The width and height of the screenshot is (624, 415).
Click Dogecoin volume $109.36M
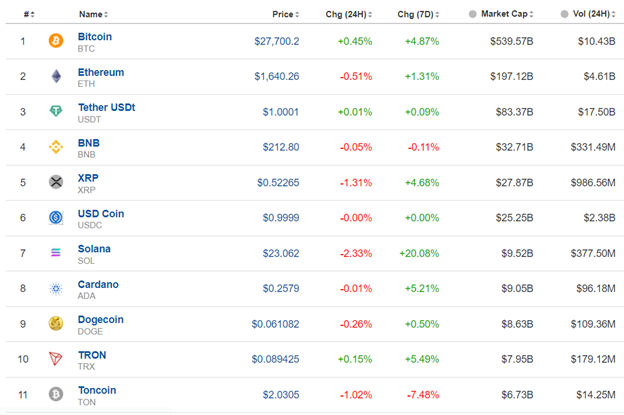pyautogui.click(x=593, y=324)
